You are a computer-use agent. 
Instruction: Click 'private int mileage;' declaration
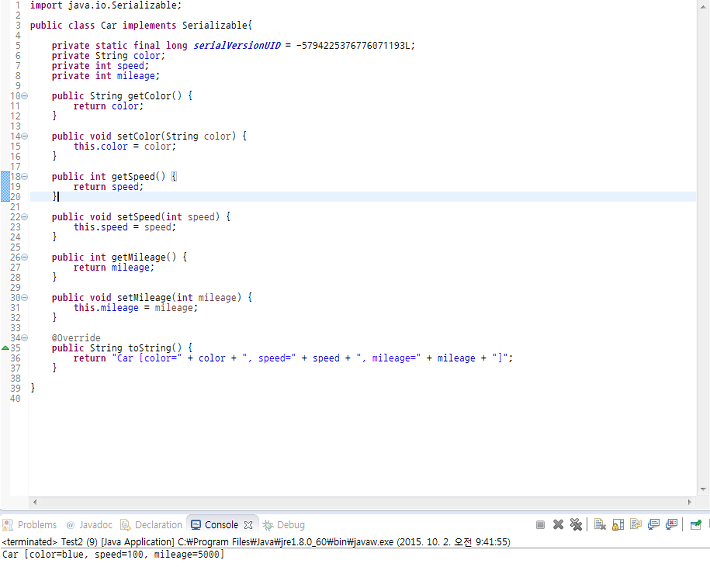(106, 76)
